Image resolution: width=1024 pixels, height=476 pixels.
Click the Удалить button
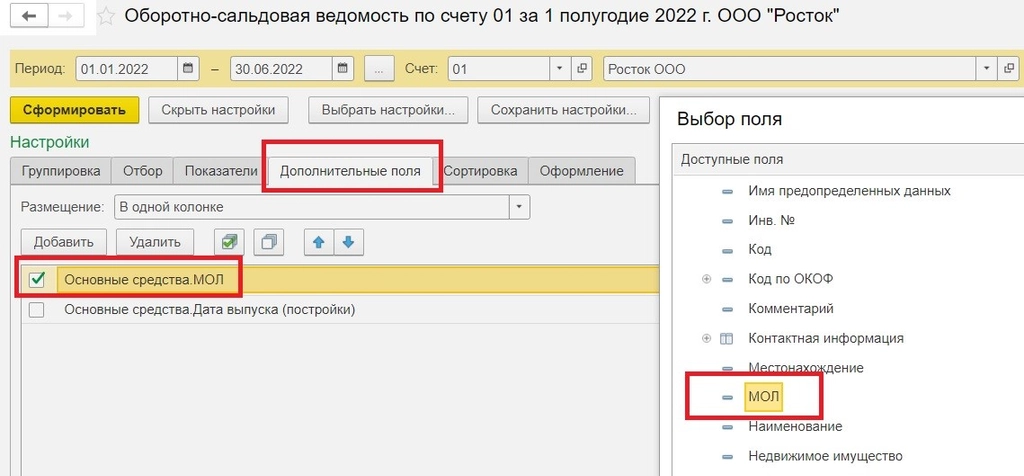tap(155, 242)
